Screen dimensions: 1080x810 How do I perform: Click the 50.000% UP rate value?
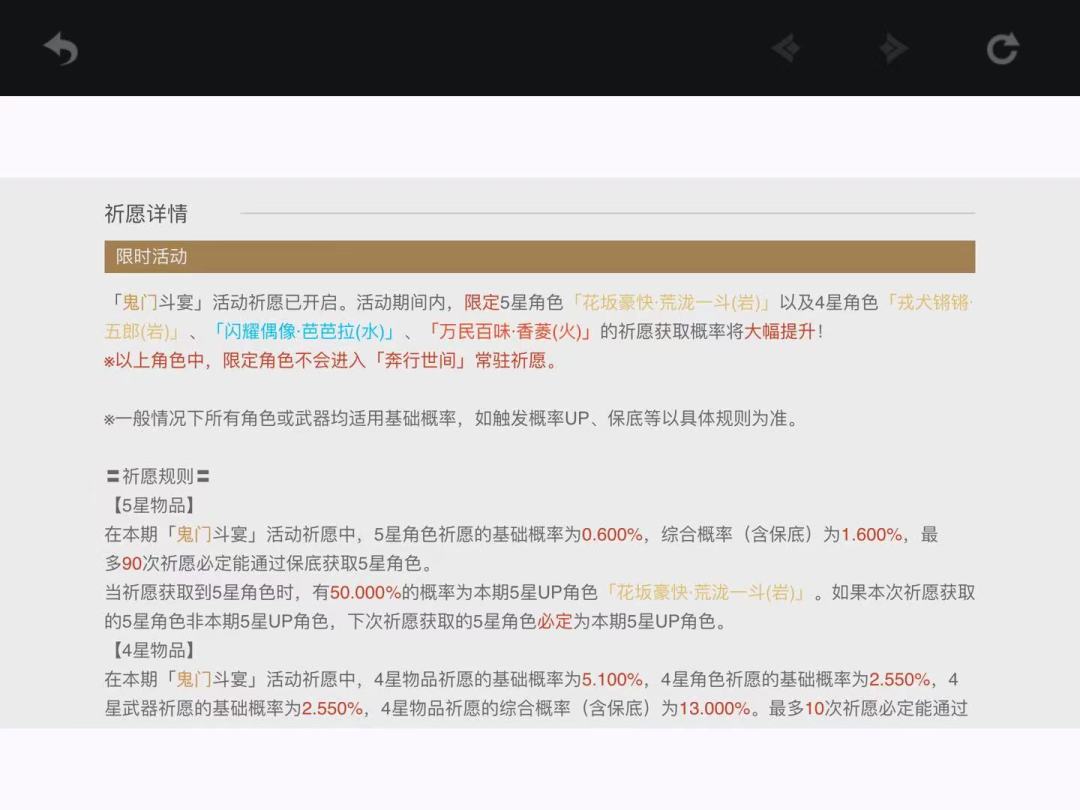[365, 592]
